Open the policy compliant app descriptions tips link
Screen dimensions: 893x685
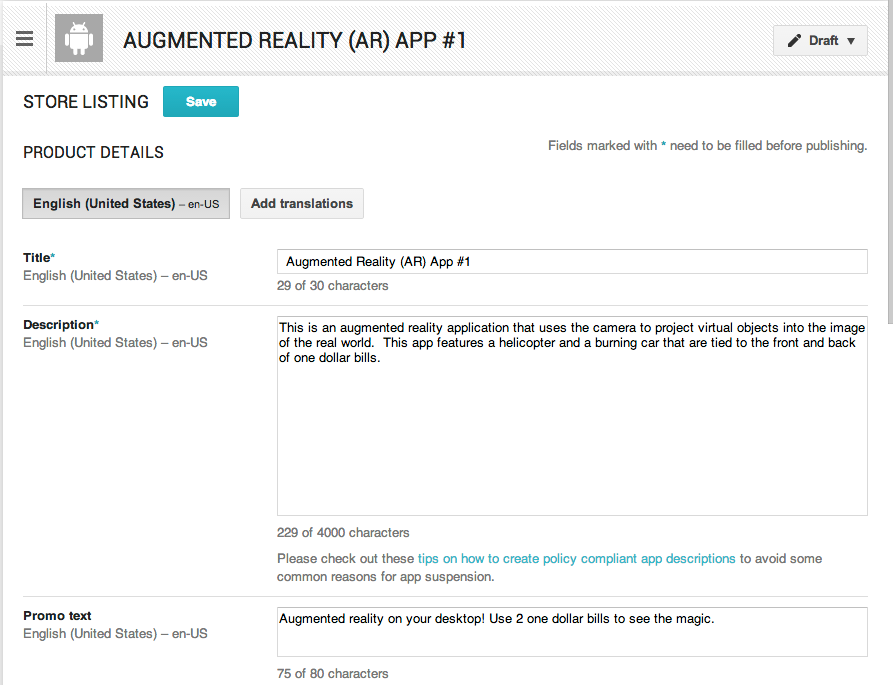pyautogui.click(x=576, y=559)
